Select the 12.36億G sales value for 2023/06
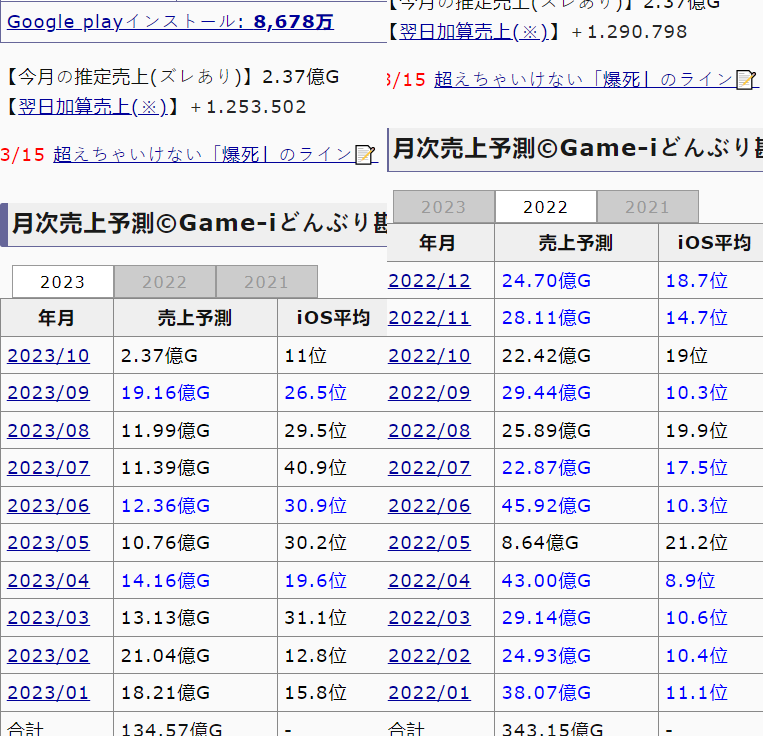The width and height of the screenshot is (763, 736). tap(165, 505)
